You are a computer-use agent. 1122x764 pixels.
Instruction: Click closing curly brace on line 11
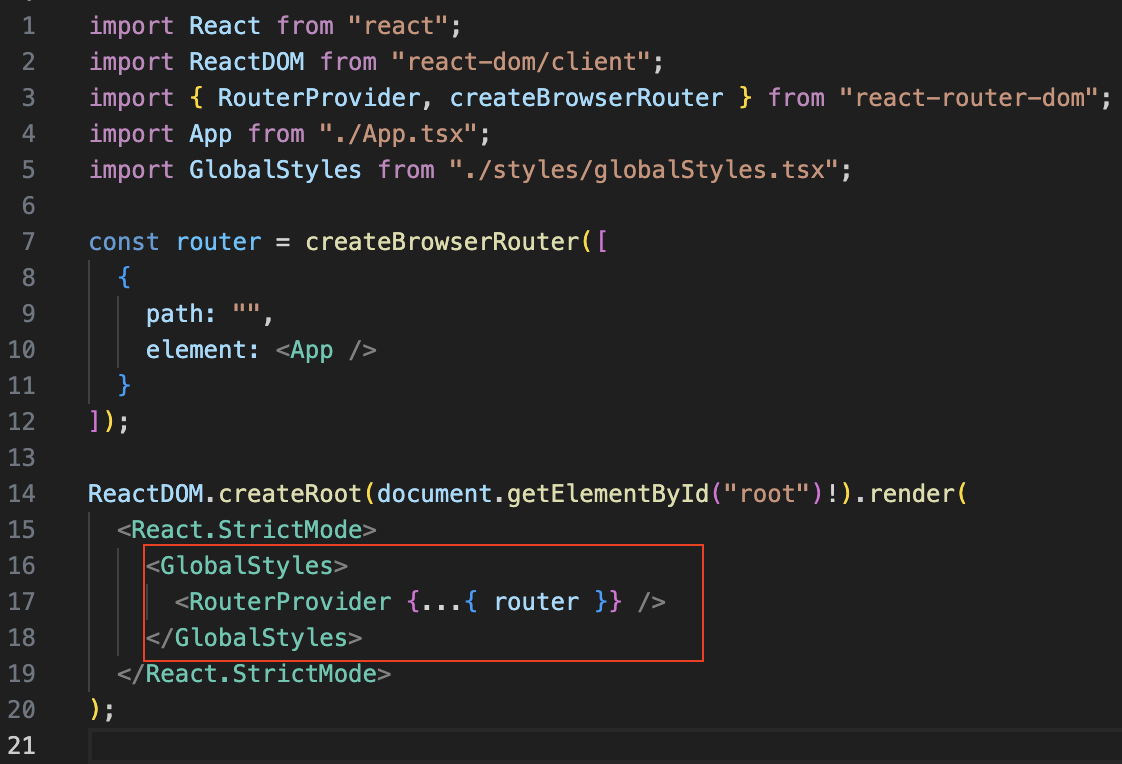[x=125, y=386]
